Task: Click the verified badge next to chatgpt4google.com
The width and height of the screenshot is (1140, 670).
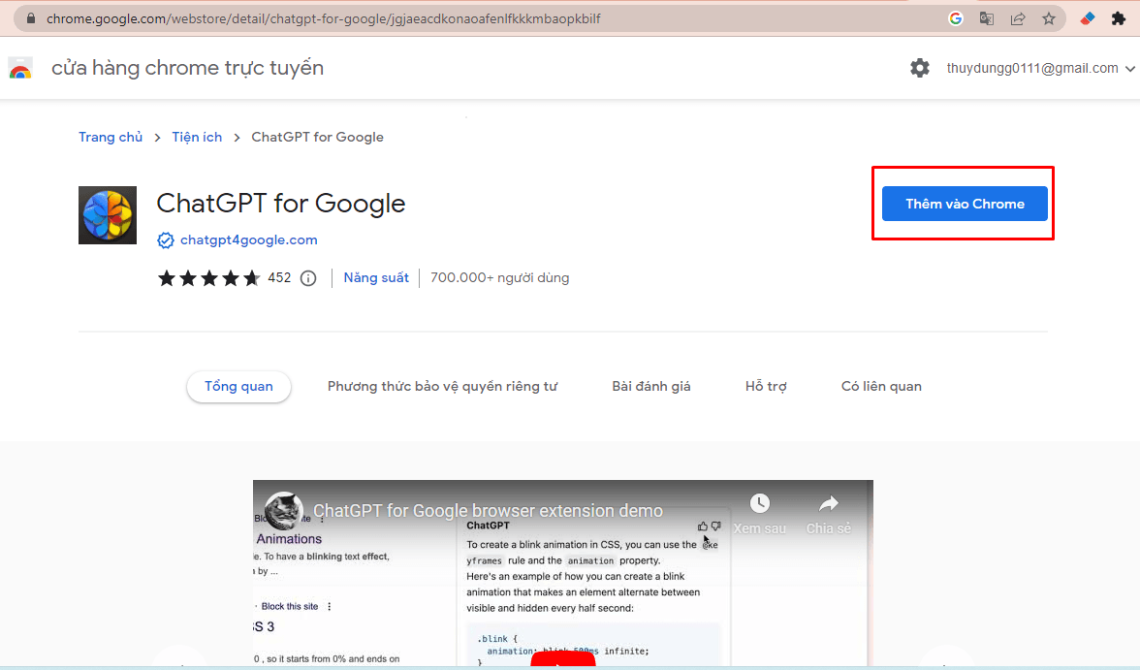Action: tap(164, 240)
